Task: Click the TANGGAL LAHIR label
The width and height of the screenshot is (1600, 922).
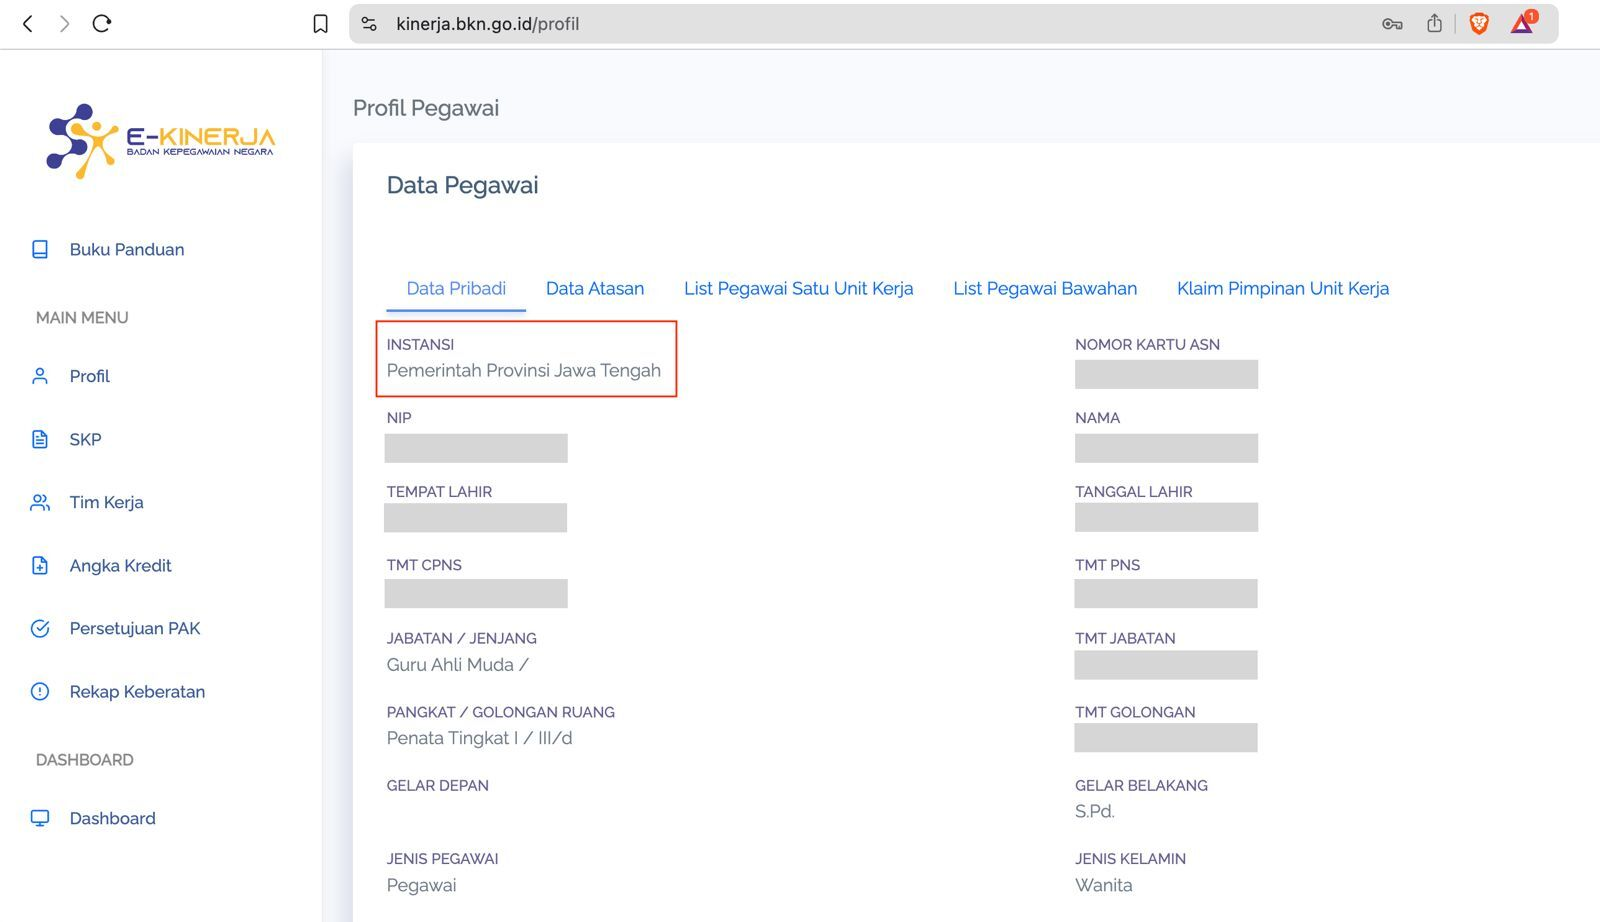Action: click(1133, 492)
